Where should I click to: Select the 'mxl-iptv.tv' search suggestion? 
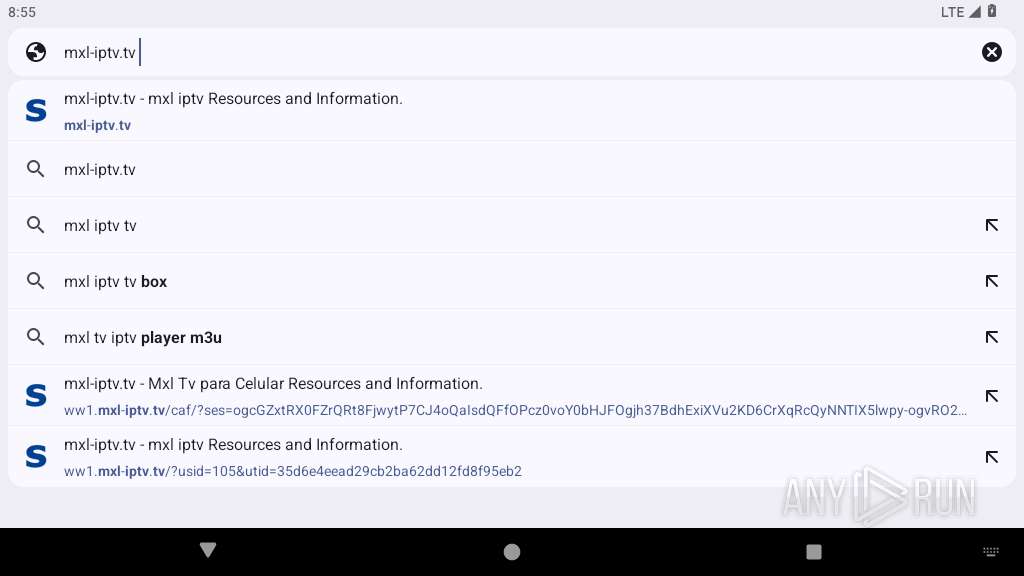point(512,169)
